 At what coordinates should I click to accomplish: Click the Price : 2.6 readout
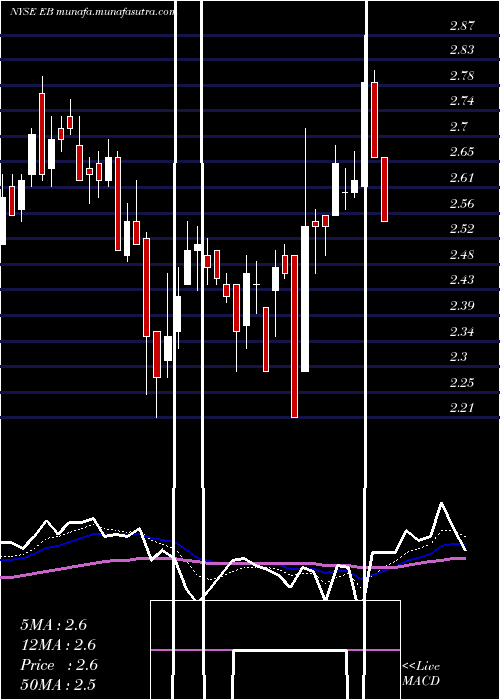[58, 665]
